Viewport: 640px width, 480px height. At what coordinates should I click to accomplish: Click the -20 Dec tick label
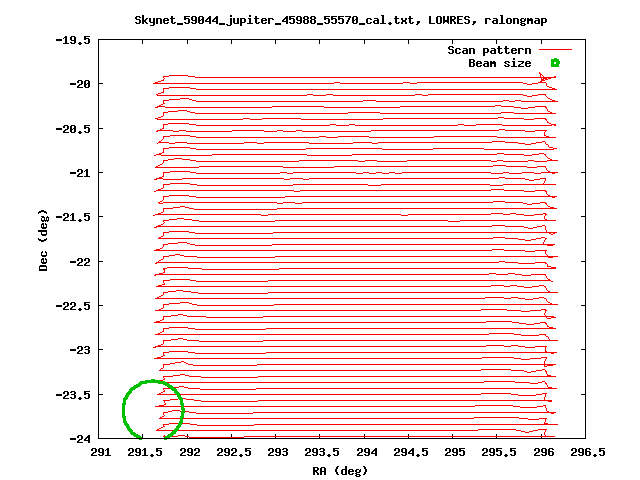pos(80,84)
